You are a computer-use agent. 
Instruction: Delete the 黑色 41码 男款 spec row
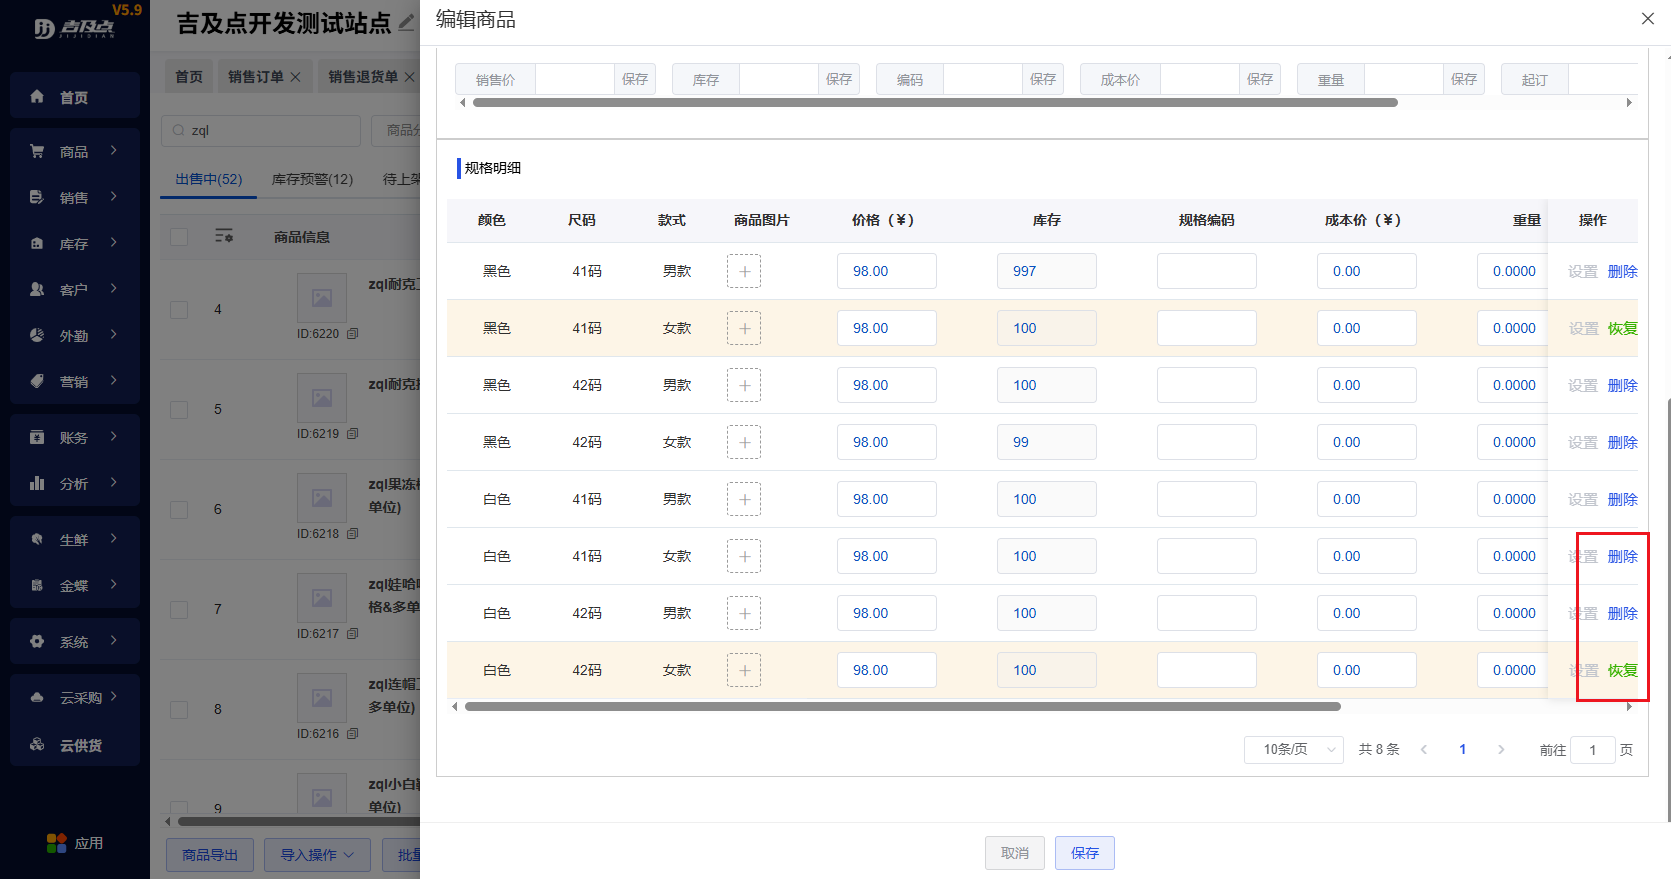[1623, 272]
